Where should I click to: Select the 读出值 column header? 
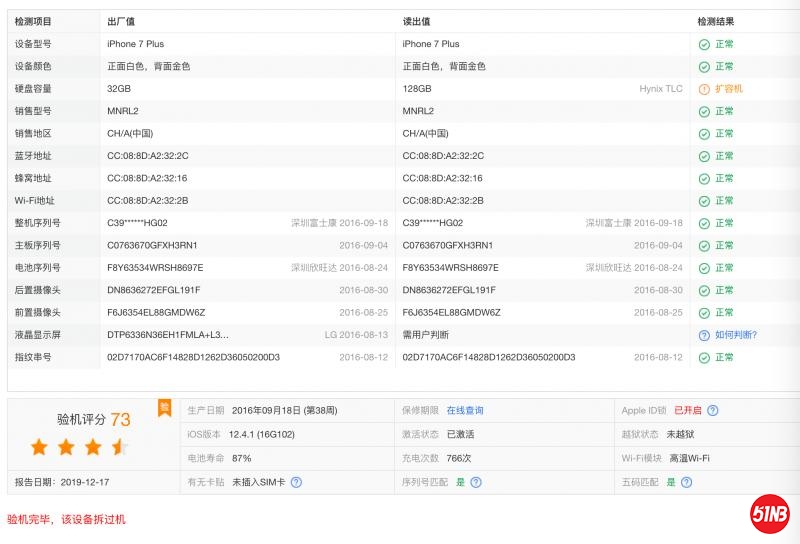(417, 21)
